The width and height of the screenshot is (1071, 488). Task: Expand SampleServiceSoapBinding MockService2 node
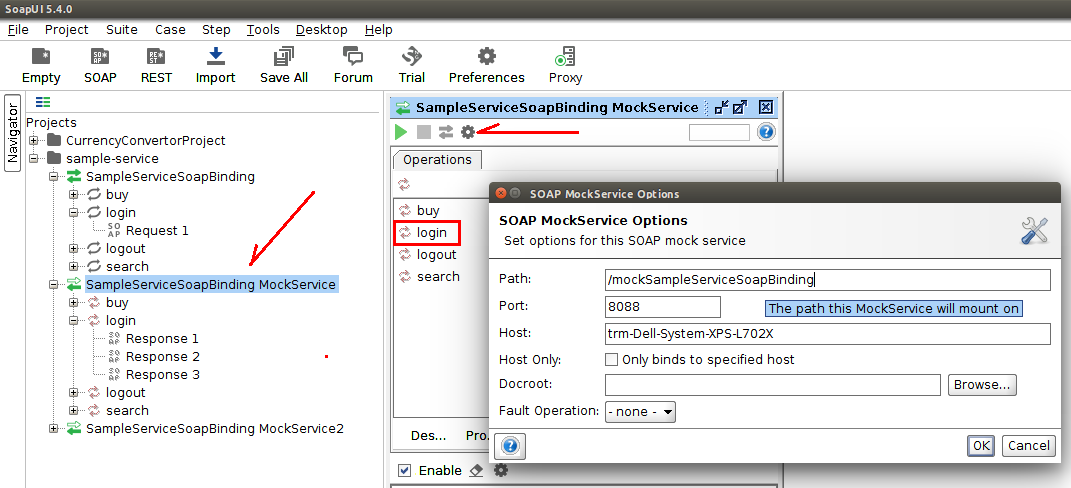(x=54, y=429)
